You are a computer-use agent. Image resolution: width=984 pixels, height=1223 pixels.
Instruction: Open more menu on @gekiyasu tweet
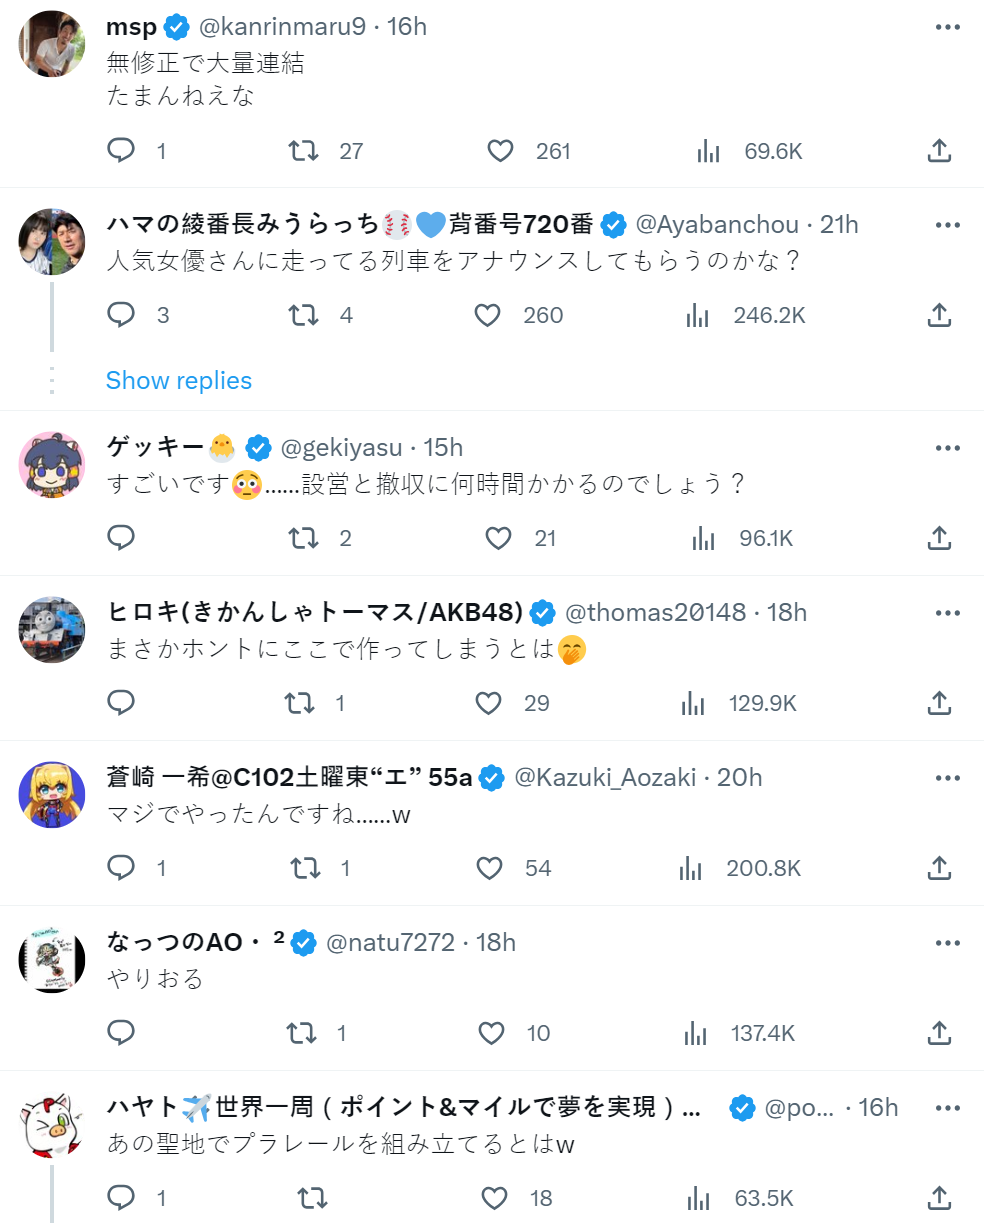[x=947, y=447]
